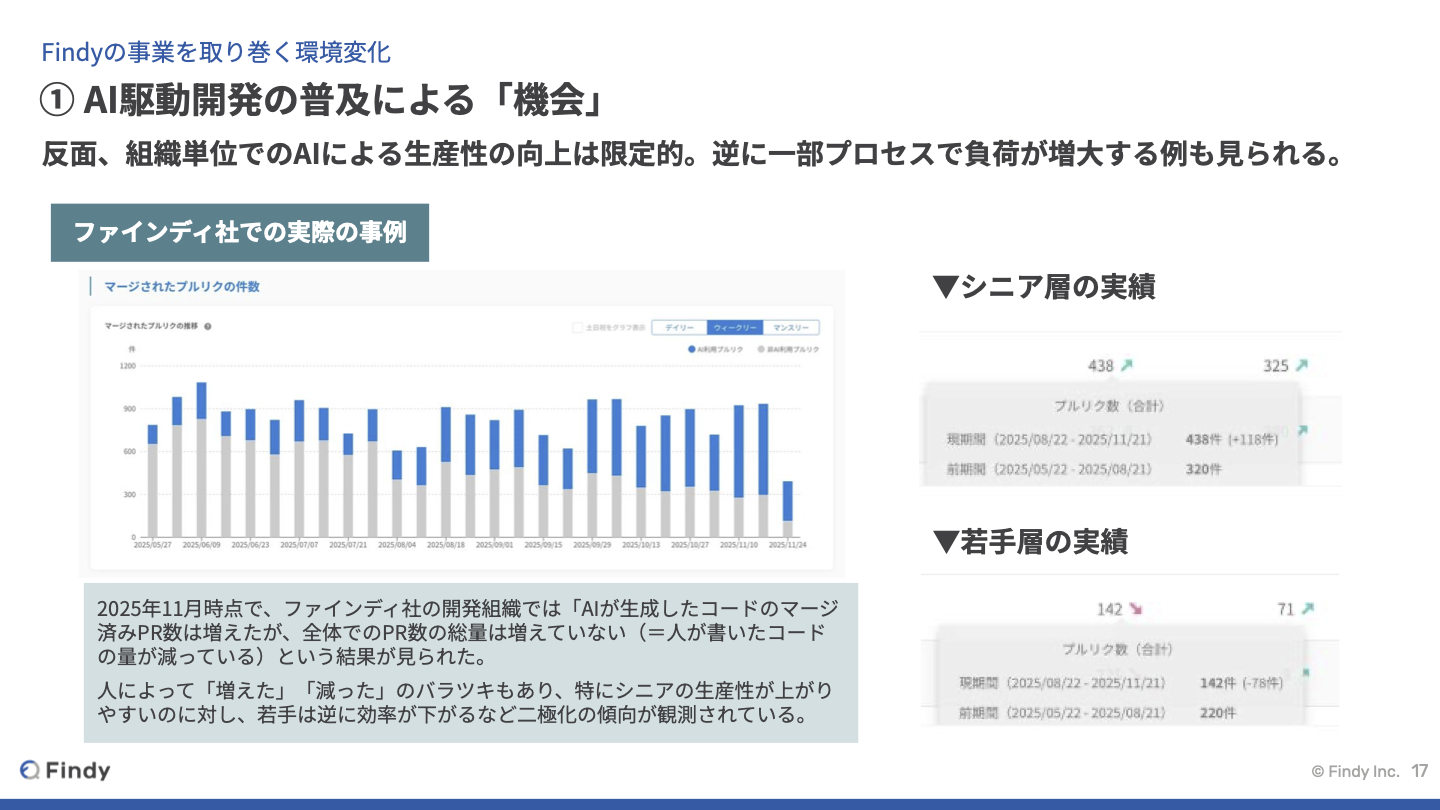Click the blue AI利用プルリク legend dot
The image size is (1440, 810).
tap(691, 349)
